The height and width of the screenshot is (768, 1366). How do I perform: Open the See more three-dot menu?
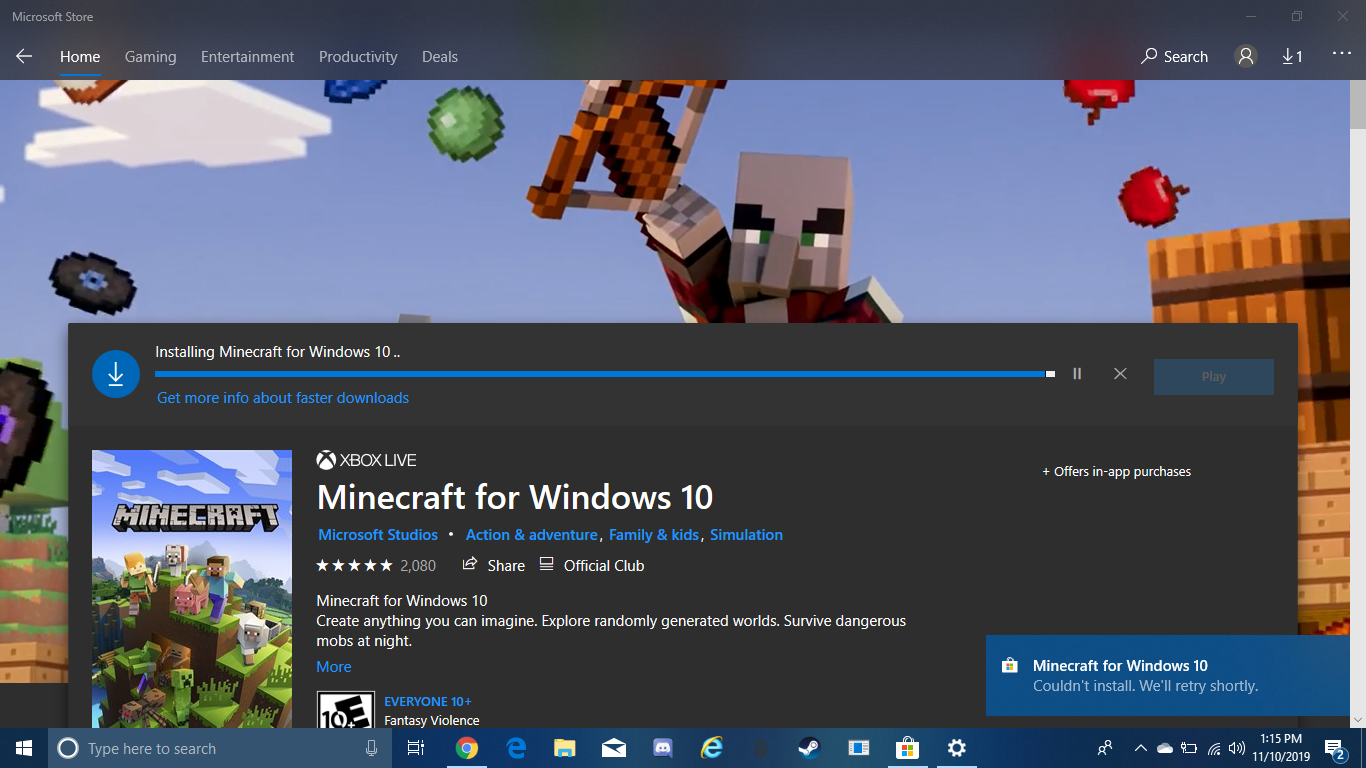[1341, 54]
